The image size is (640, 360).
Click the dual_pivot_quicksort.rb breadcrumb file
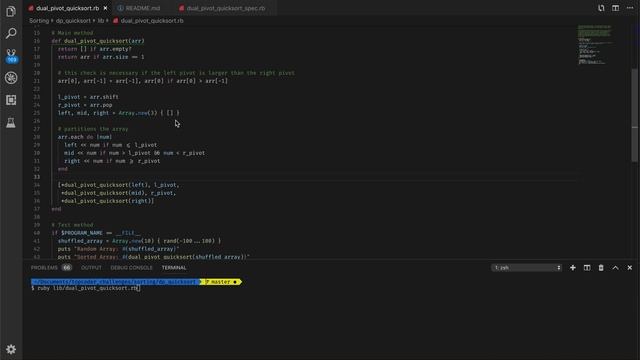[x=152, y=20]
